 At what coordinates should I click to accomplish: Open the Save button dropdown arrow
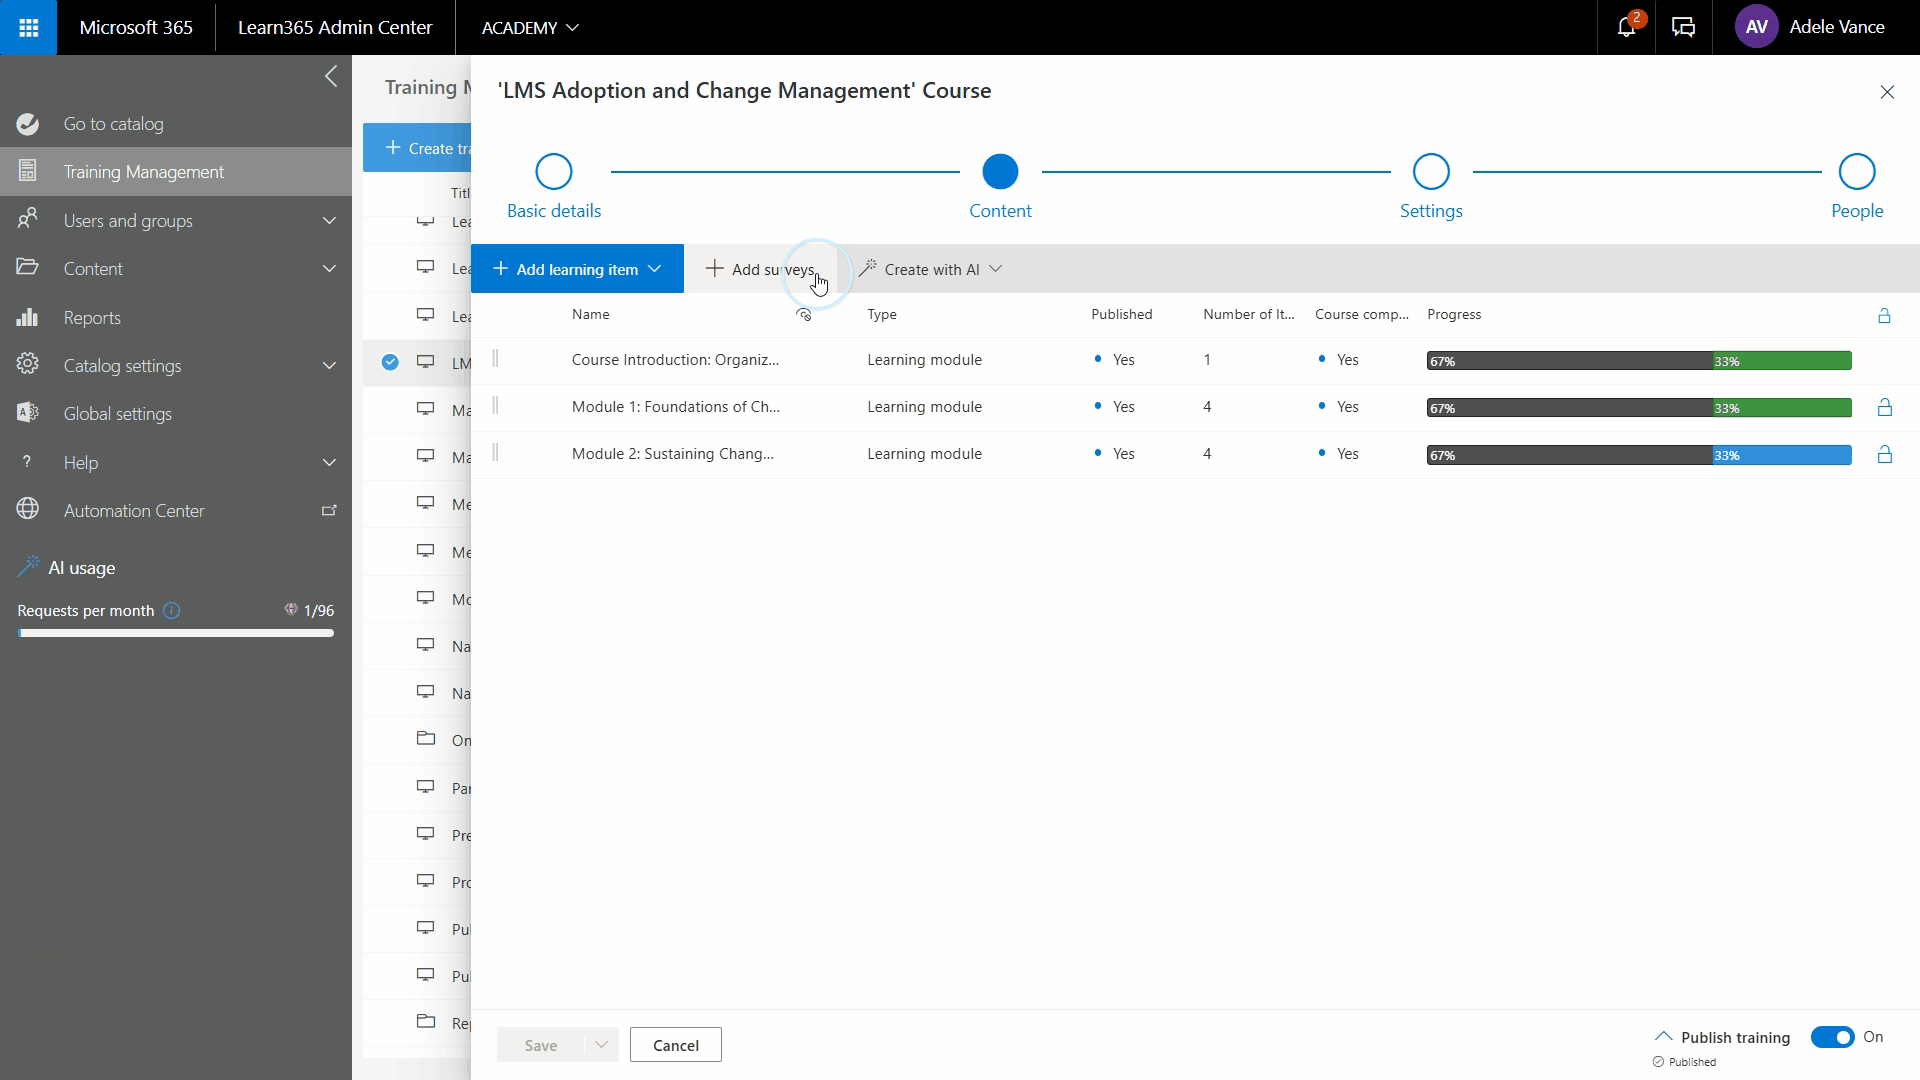click(x=601, y=1045)
